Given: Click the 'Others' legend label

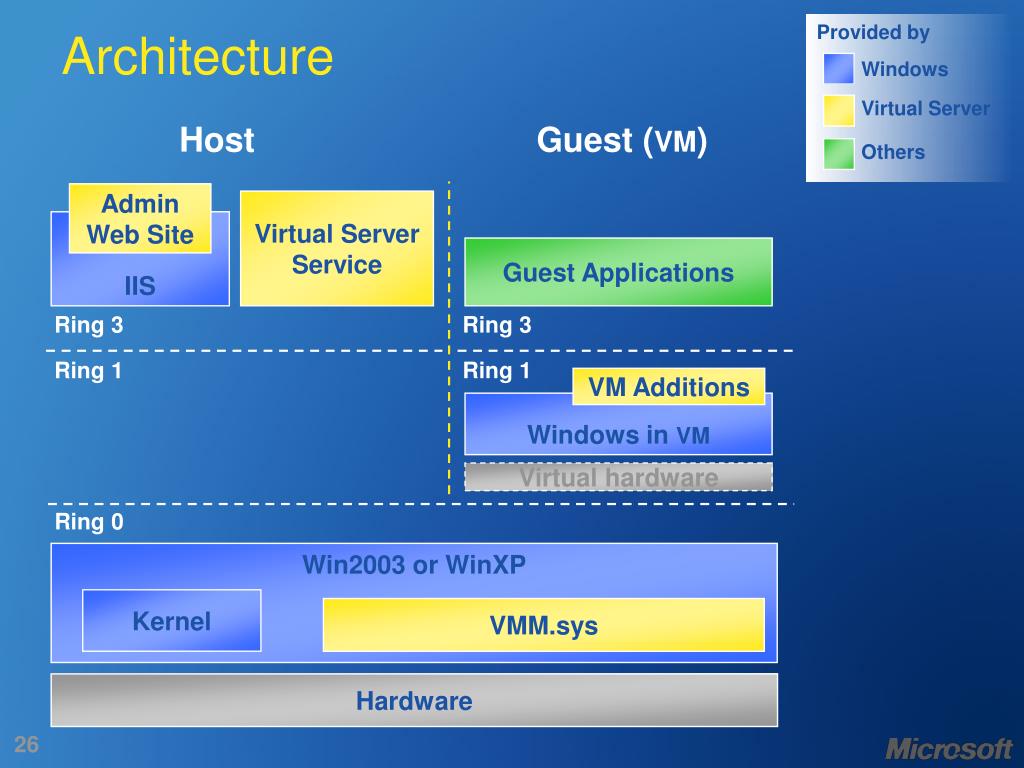Looking at the screenshot, I should (893, 152).
